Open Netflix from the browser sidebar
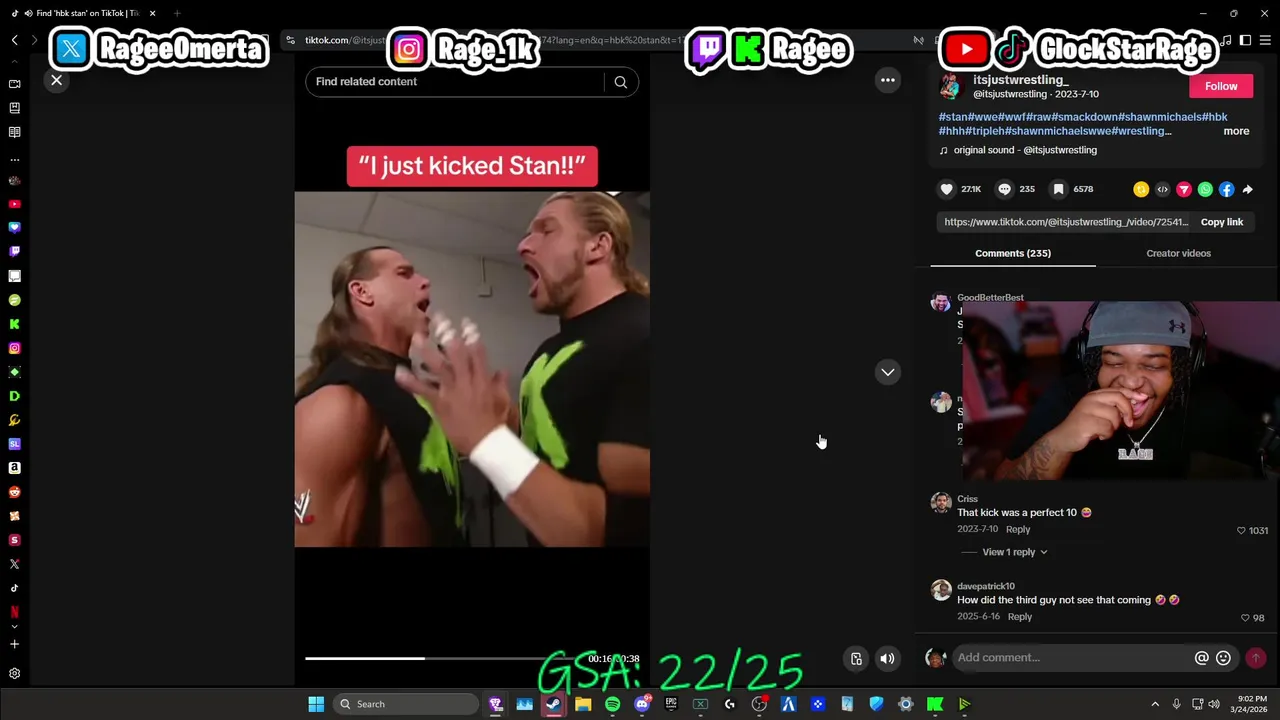The image size is (1280, 720). (14, 612)
